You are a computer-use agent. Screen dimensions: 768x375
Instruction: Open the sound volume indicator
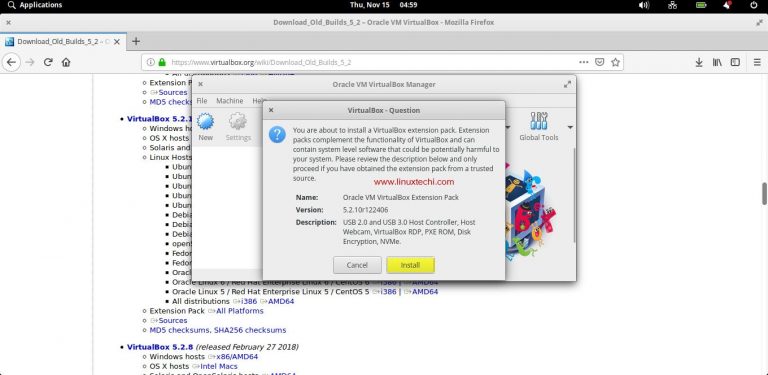coord(644,5)
